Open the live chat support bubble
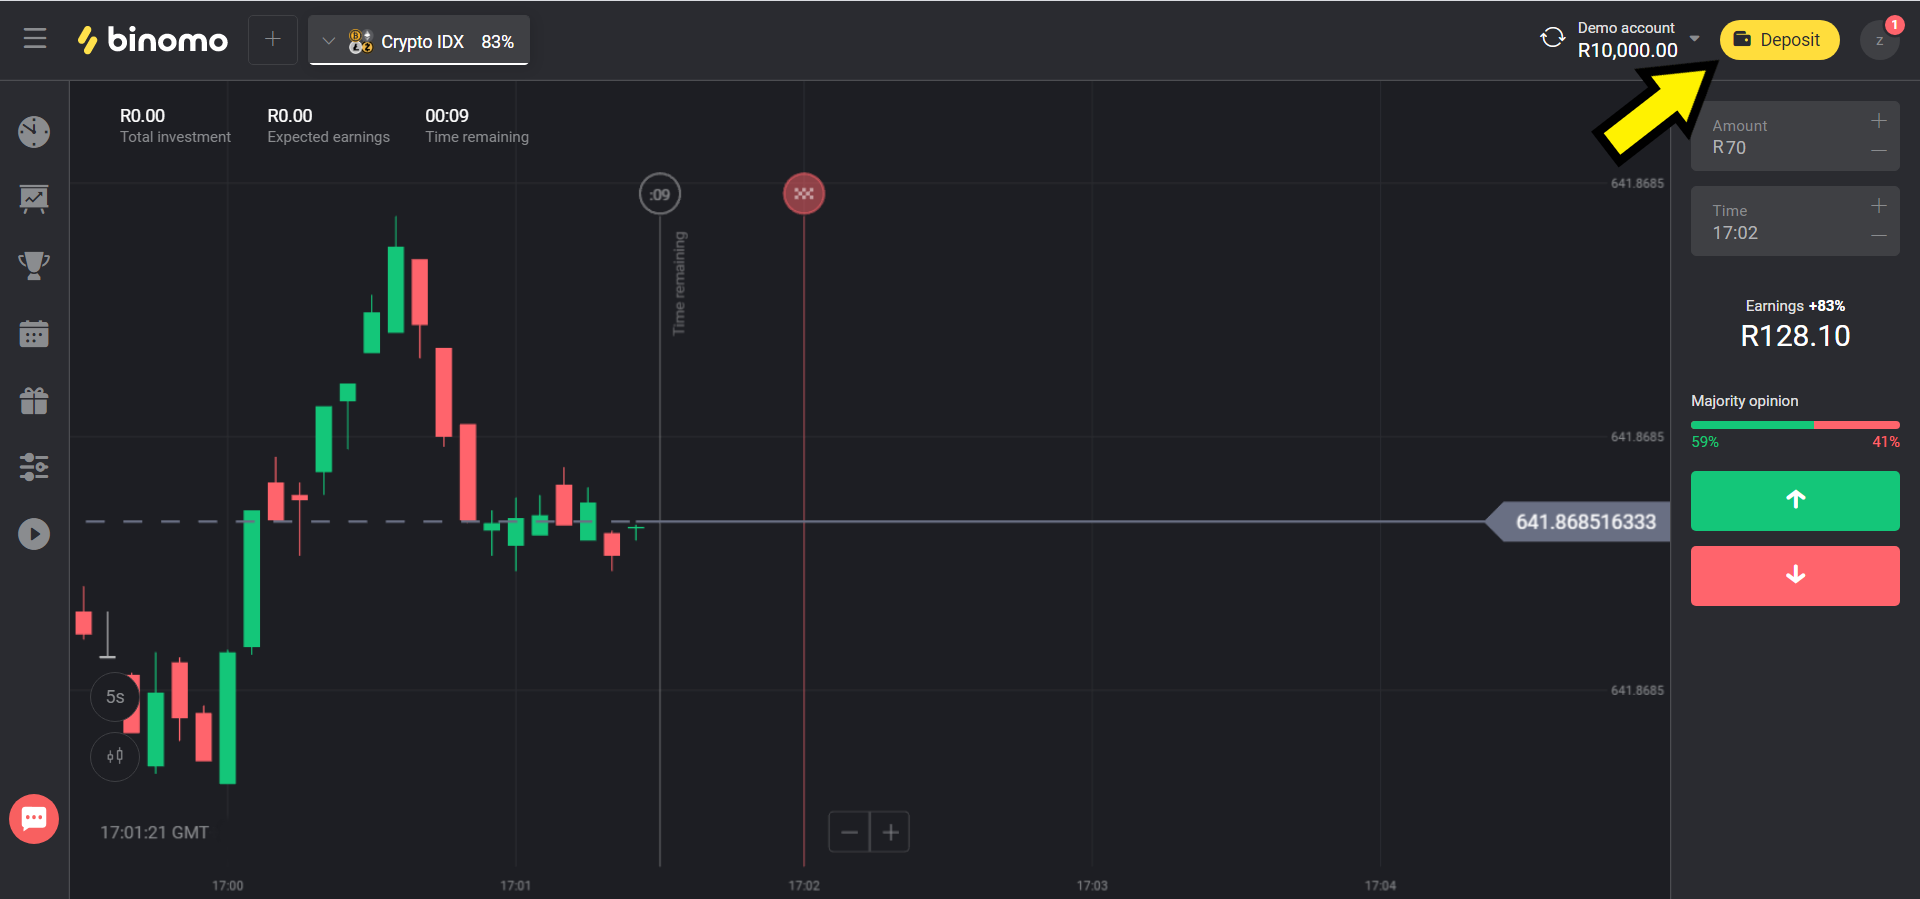The image size is (1920, 899). coord(34,819)
